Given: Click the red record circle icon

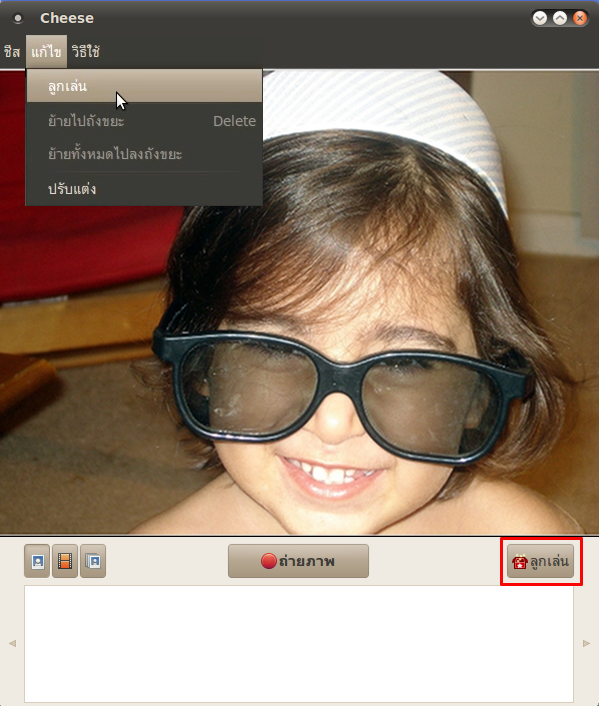Looking at the screenshot, I should 268,561.
